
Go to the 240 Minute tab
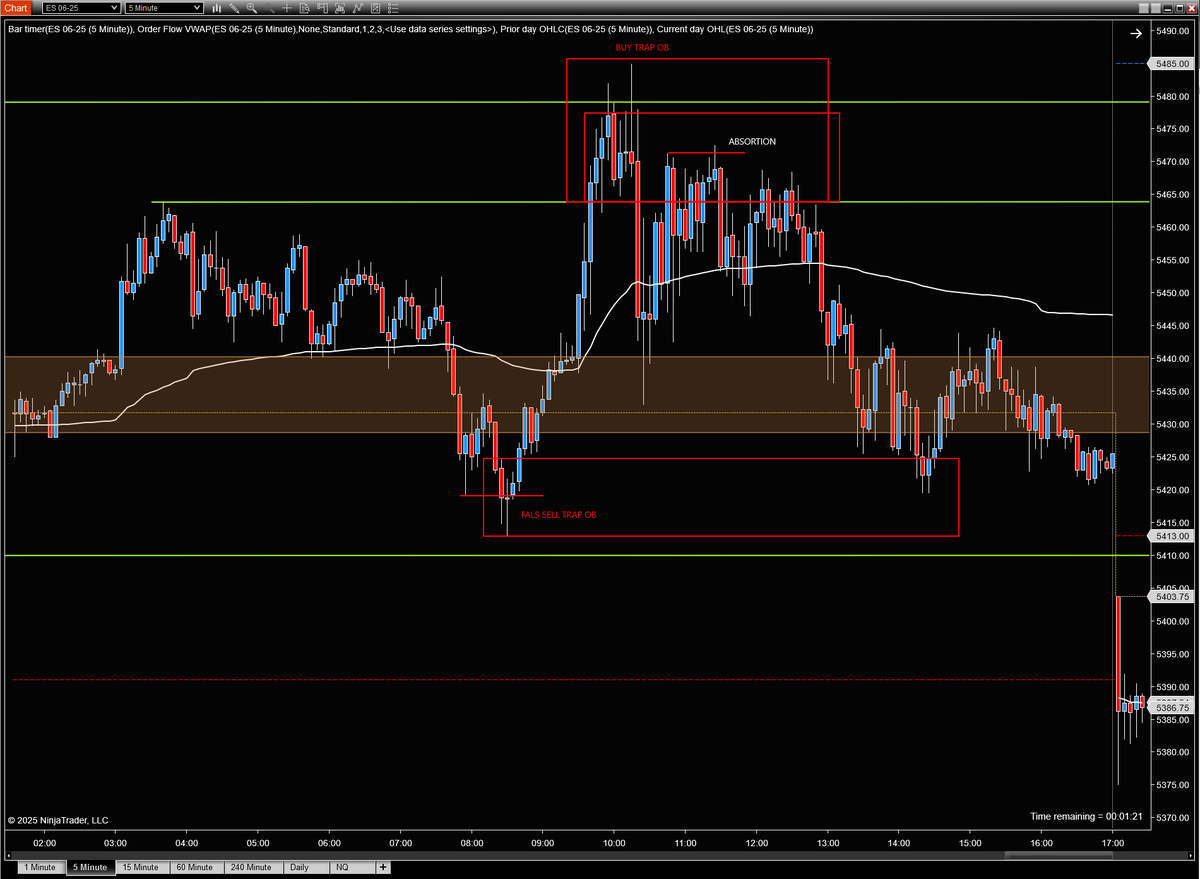point(253,867)
